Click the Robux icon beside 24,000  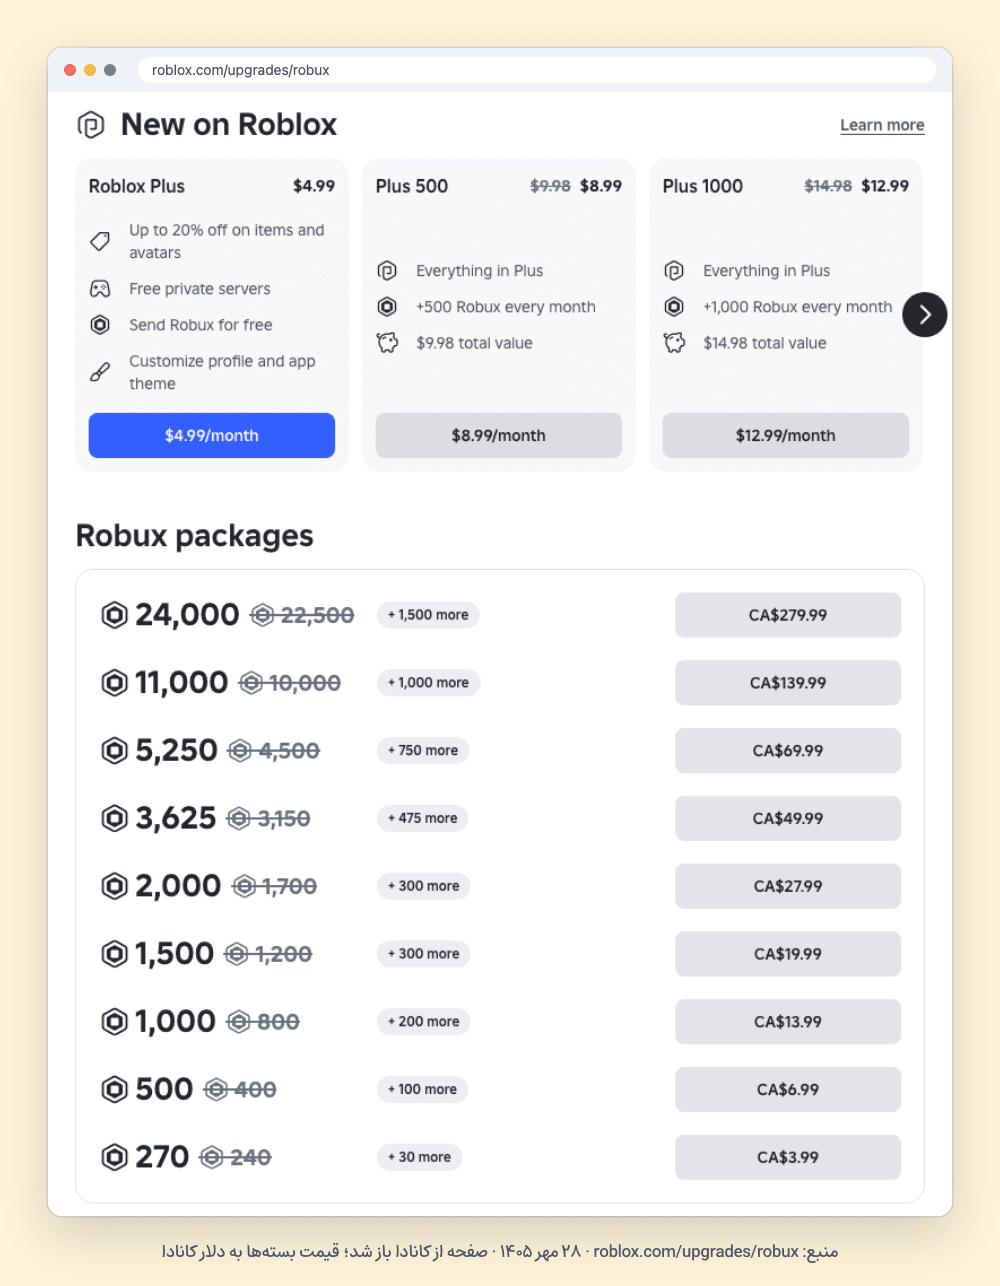(115, 615)
